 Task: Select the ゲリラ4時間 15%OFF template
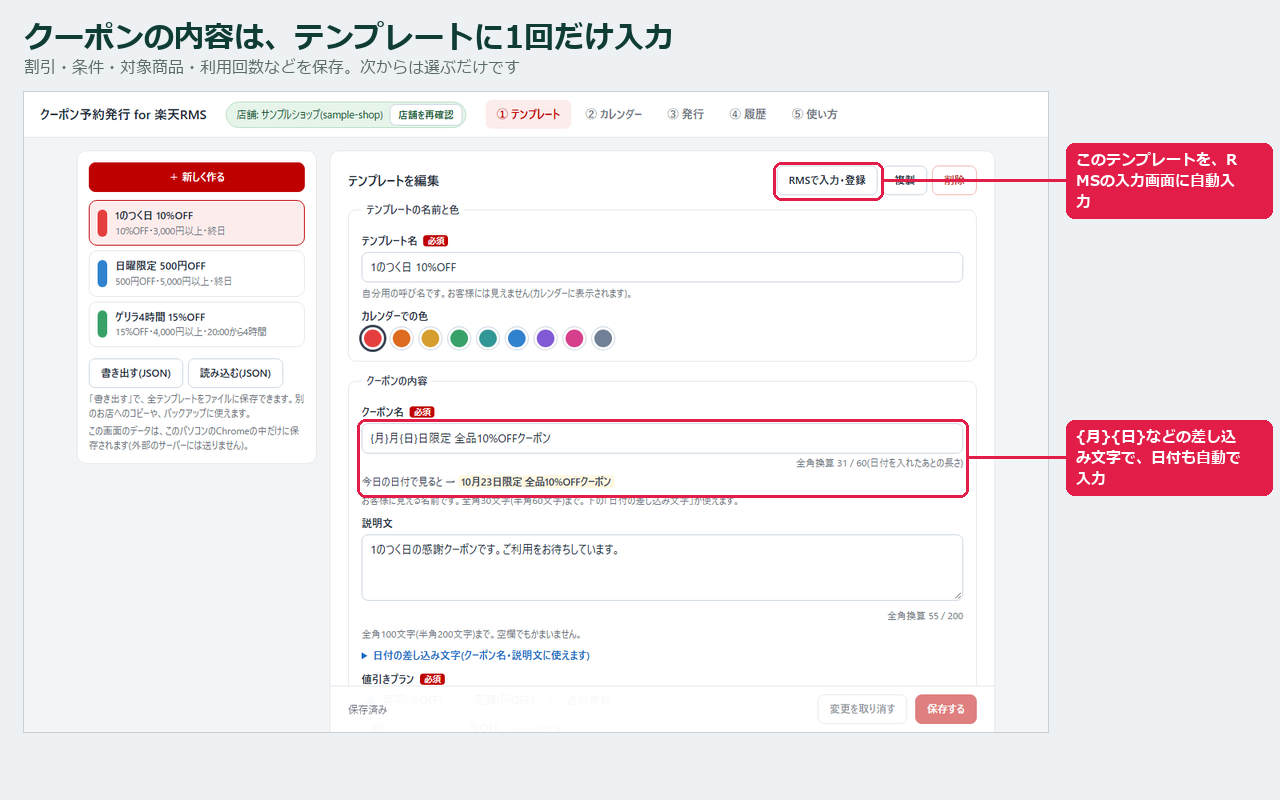click(x=197, y=324)
